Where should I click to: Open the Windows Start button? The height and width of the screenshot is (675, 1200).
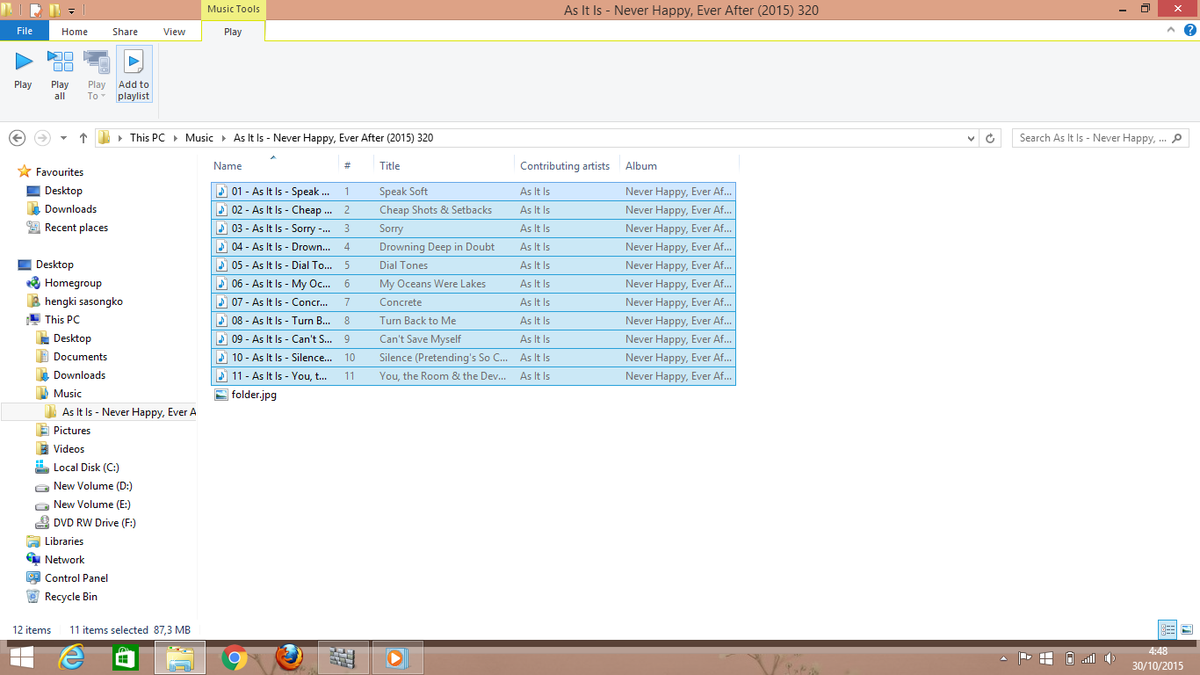pyautogui.click(x=23, y=658)
